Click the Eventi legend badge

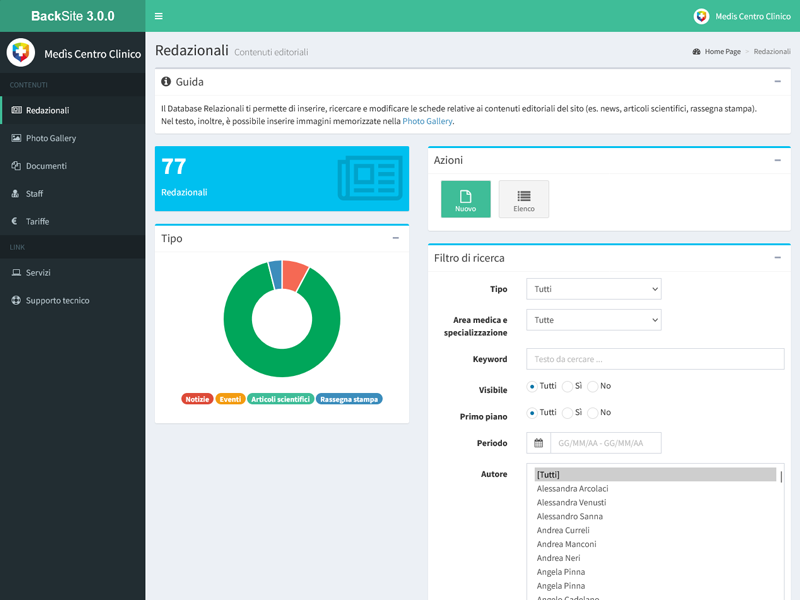pos(230,399)
